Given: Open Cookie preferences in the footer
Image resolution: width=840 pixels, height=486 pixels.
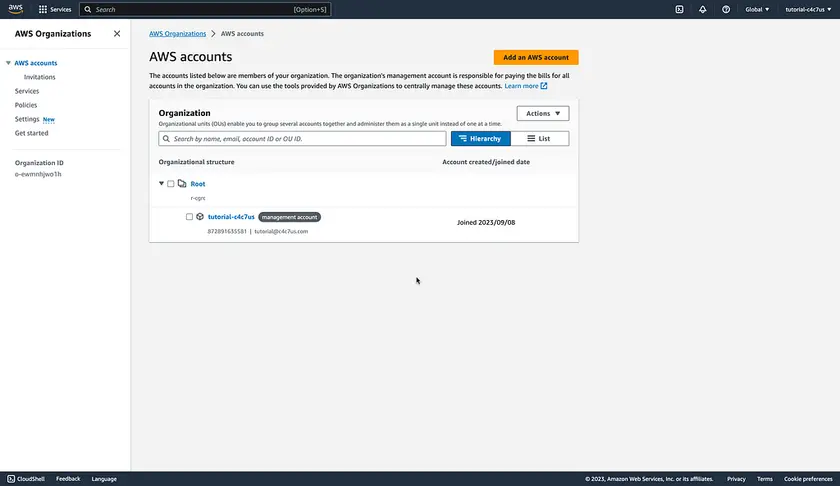Looking at the screenshot, I should coord(808,478).
